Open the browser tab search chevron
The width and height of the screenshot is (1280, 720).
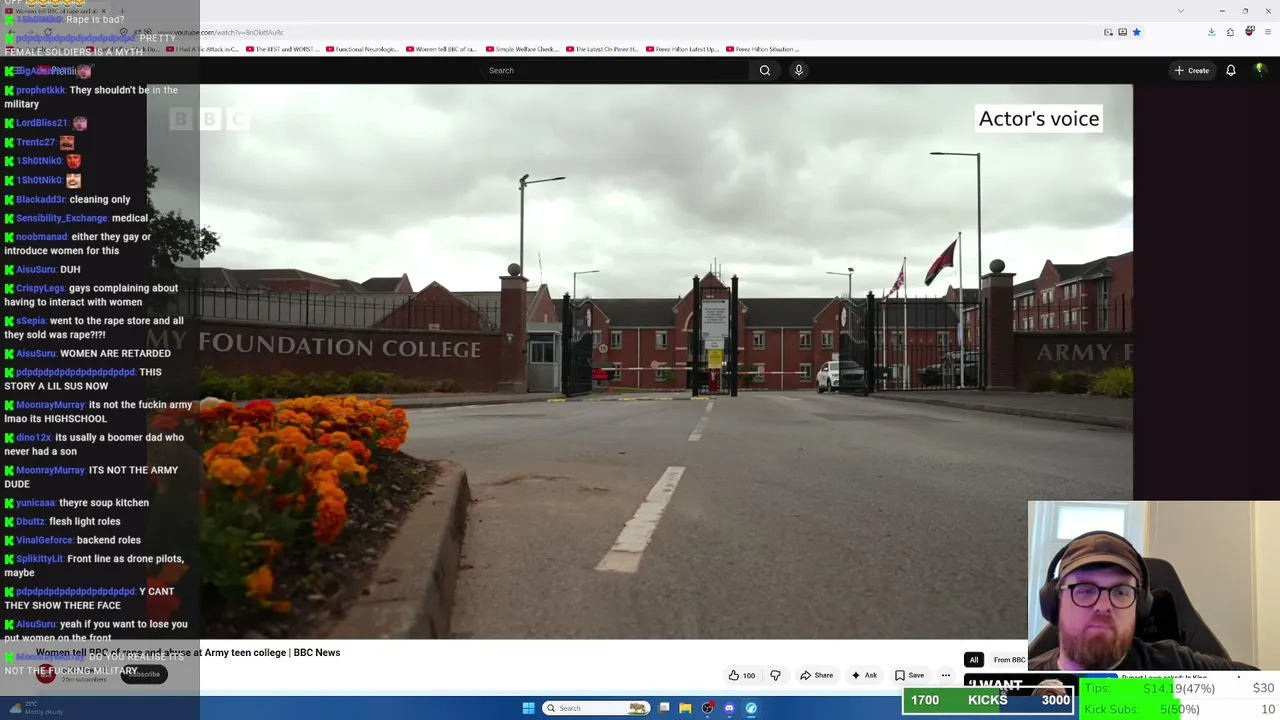1180,11
